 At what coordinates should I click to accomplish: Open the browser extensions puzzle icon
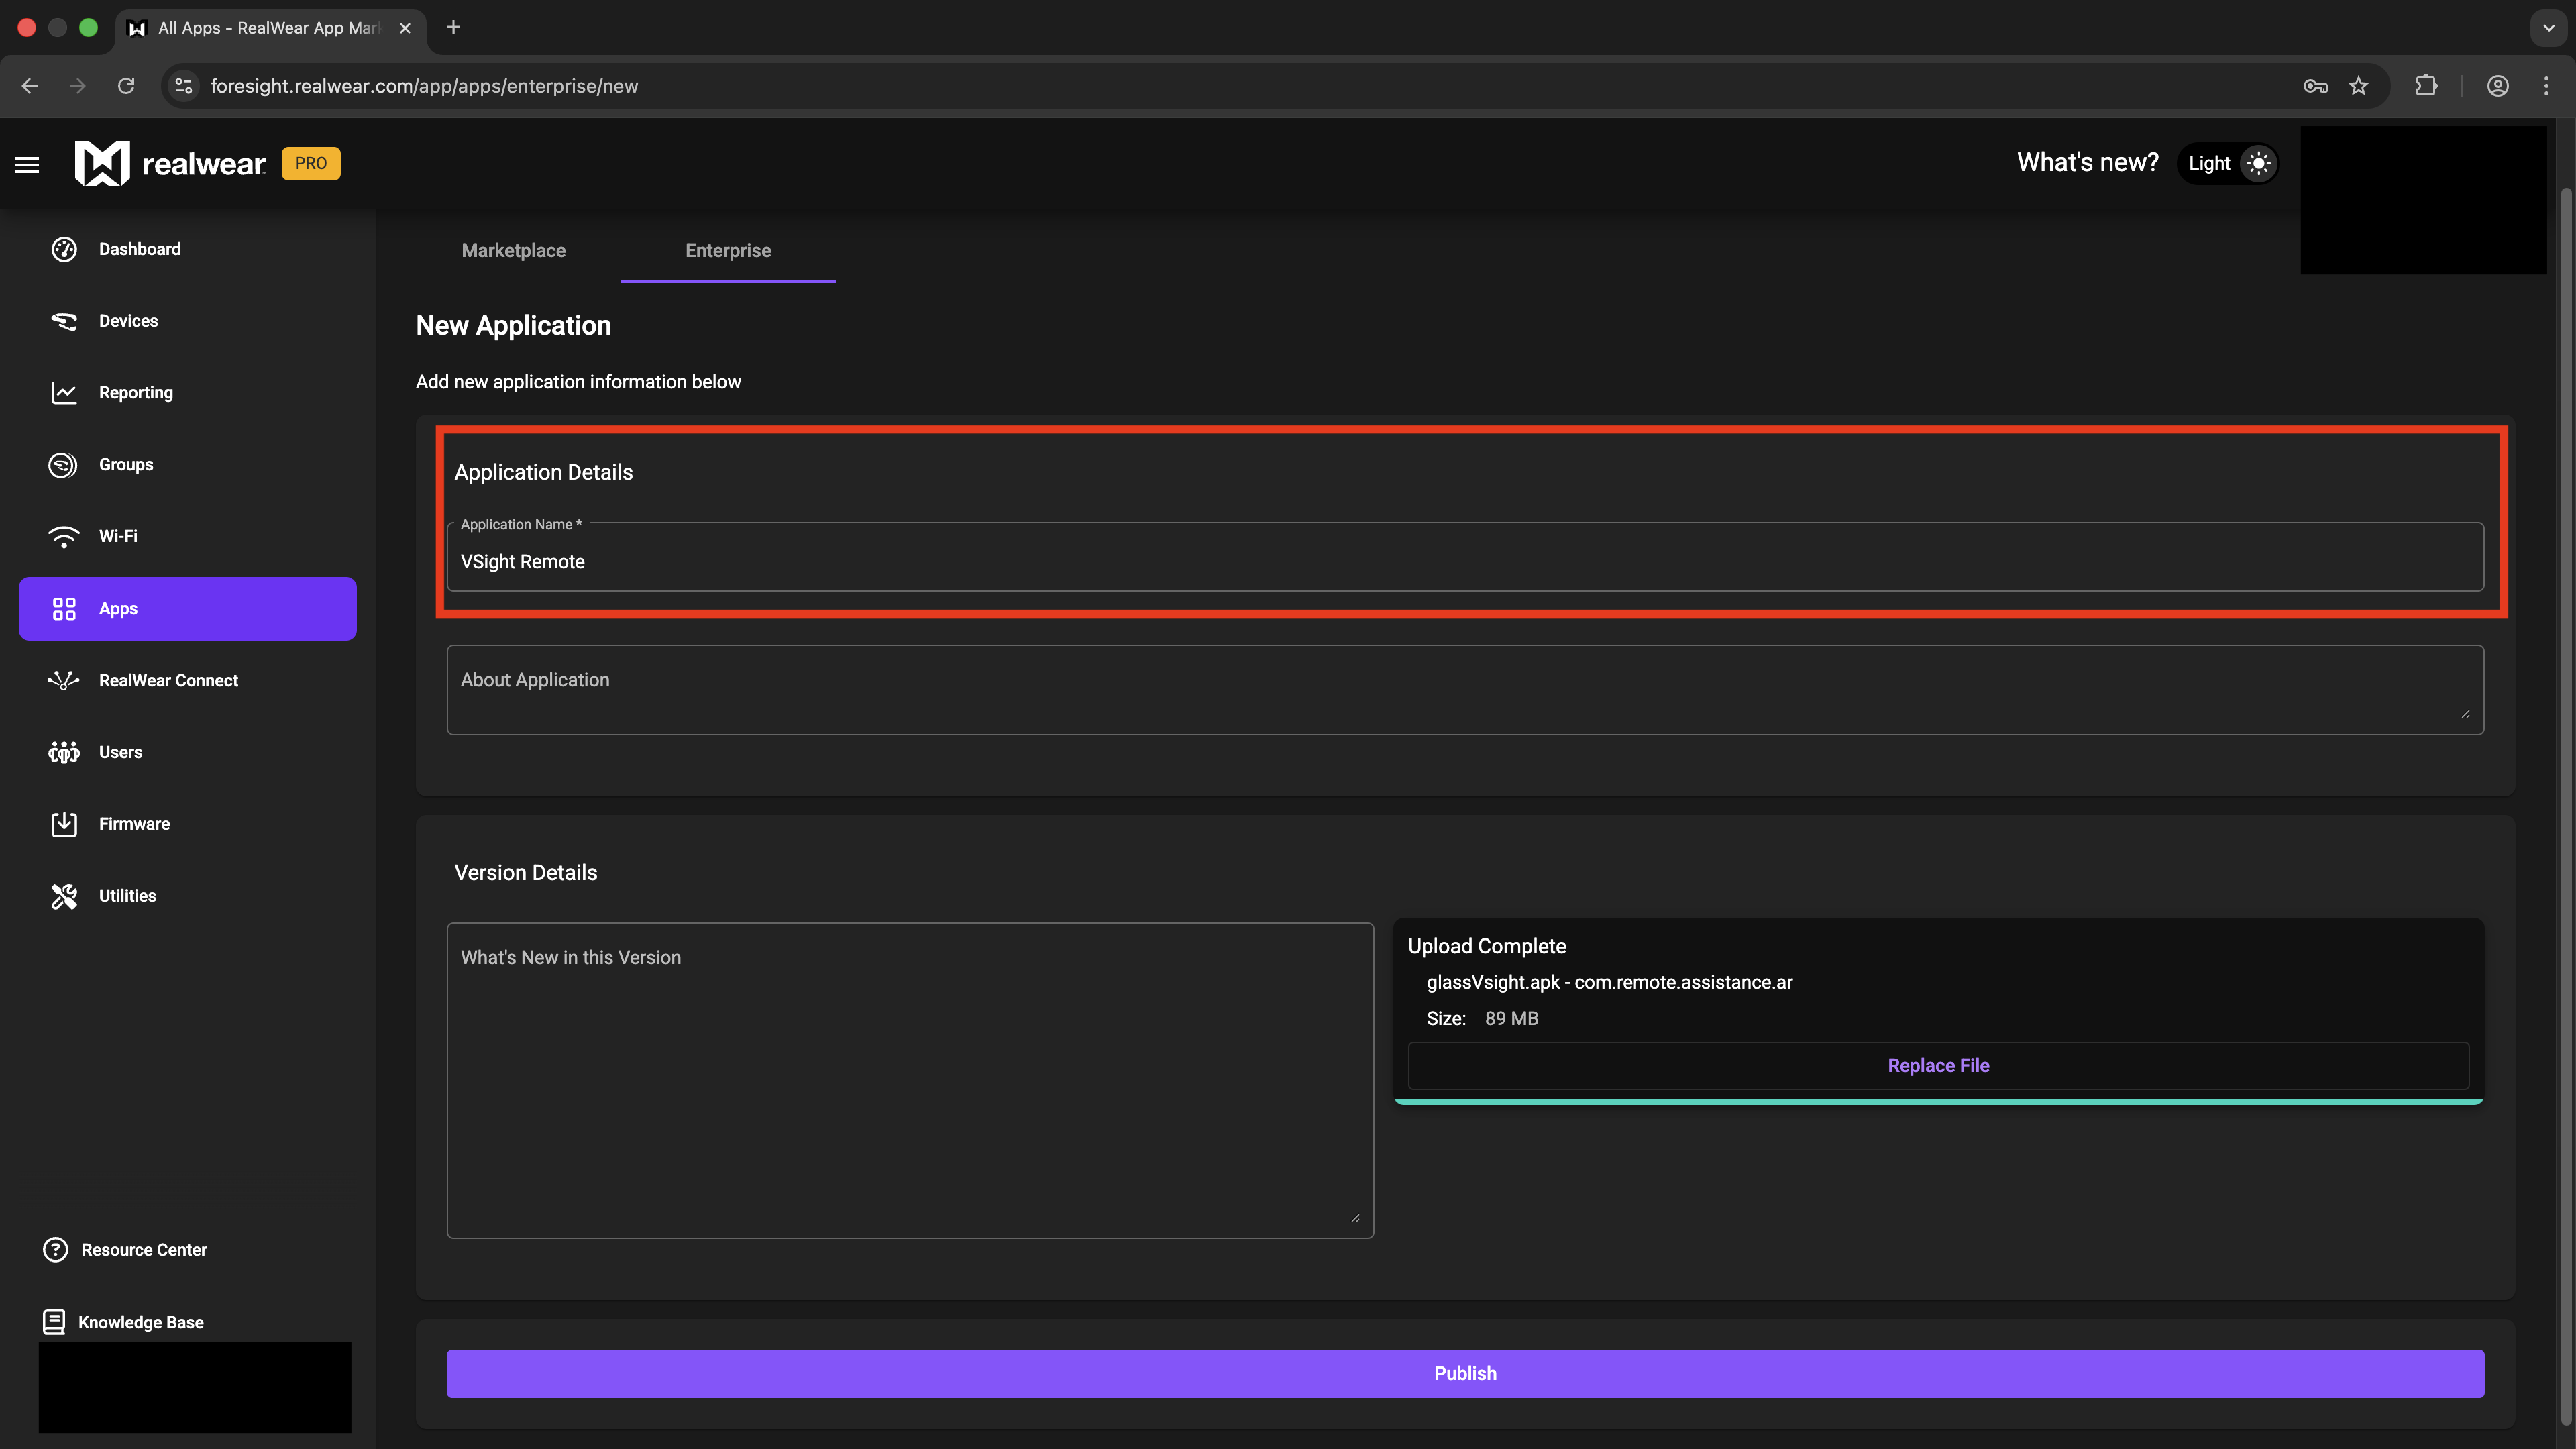point(2426,86)
